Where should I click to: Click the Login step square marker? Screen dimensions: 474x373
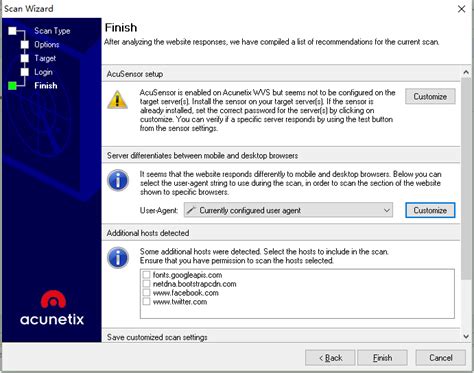tap(25, 72)
